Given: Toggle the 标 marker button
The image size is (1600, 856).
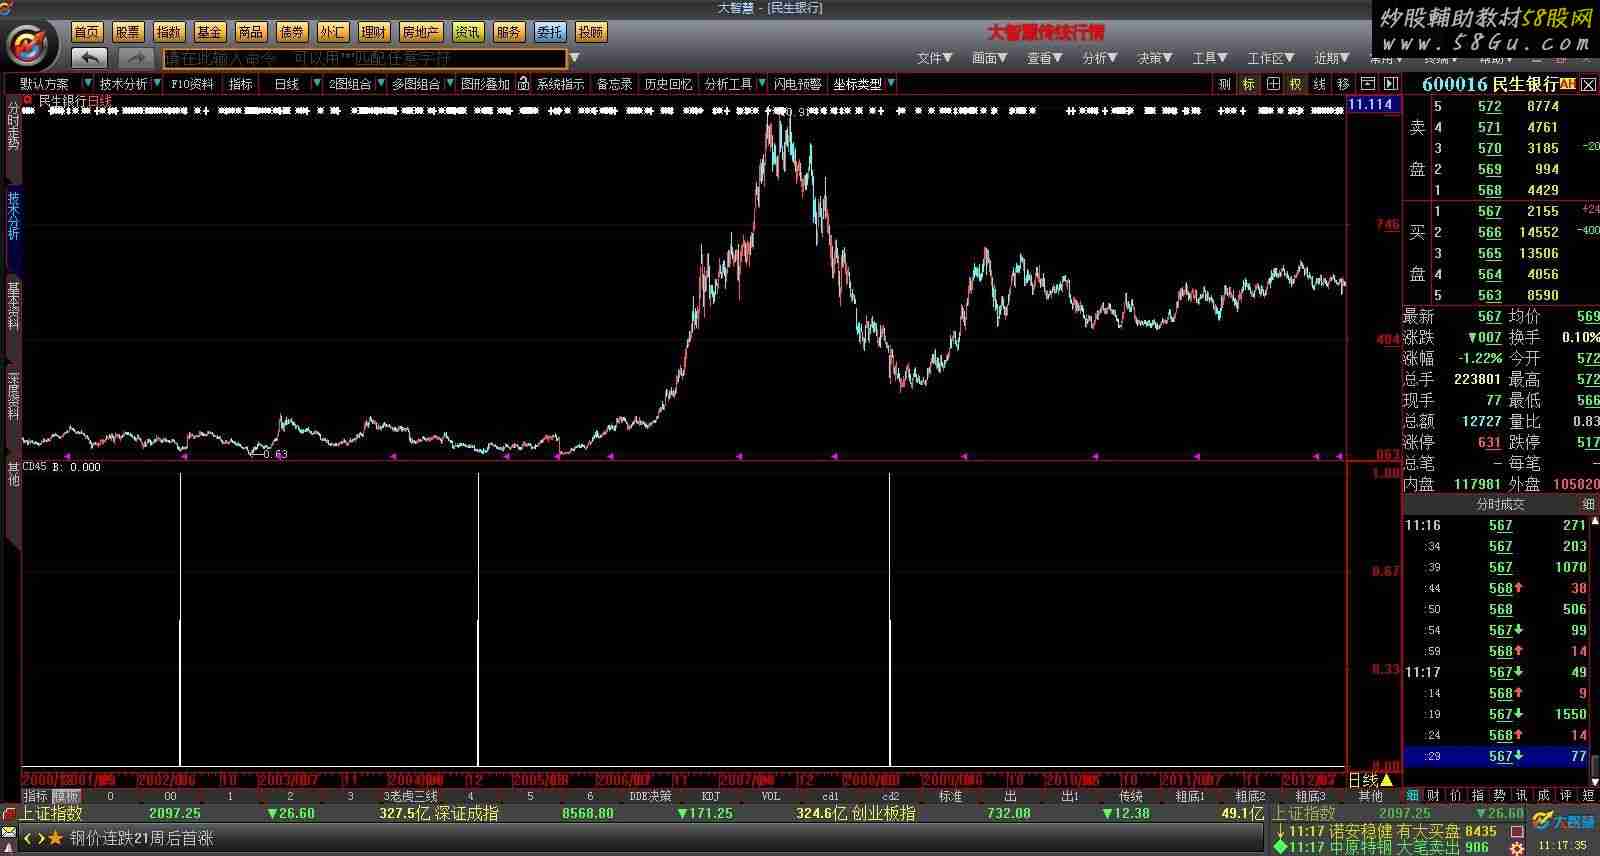Looking at the screenshot, I should pos(1248,84).
